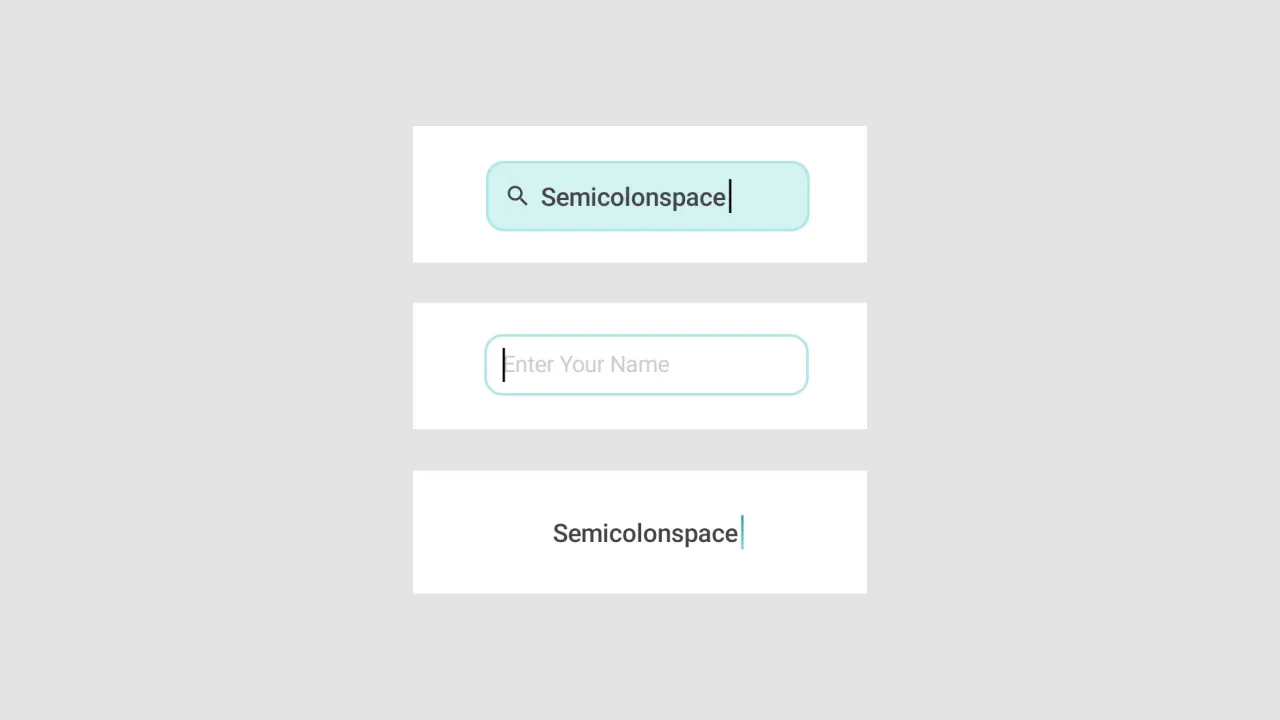Click the cursor line in the name input

[x=503, y=365]
